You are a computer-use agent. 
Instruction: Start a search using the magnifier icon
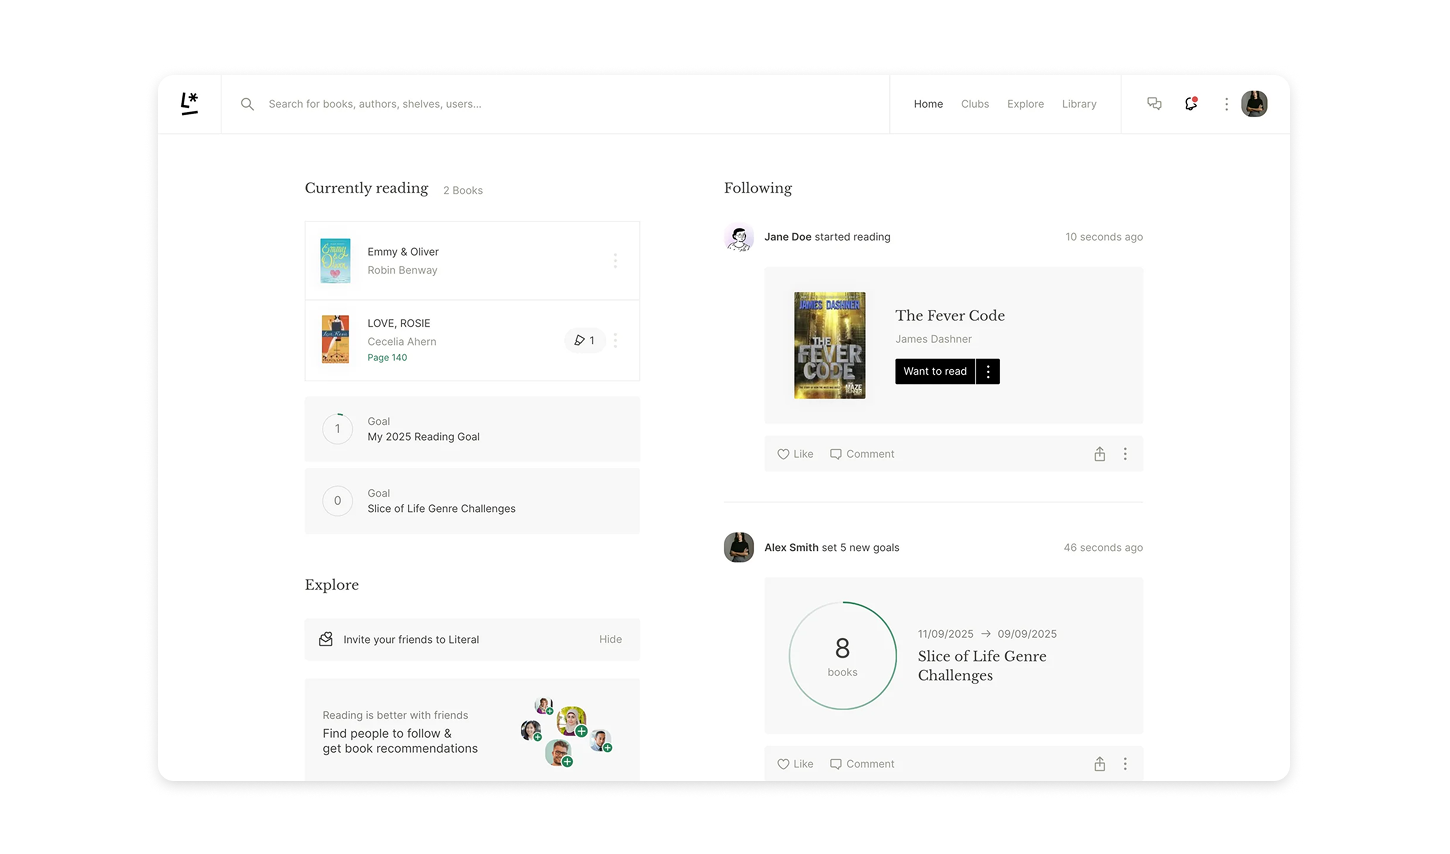[246, 103]
